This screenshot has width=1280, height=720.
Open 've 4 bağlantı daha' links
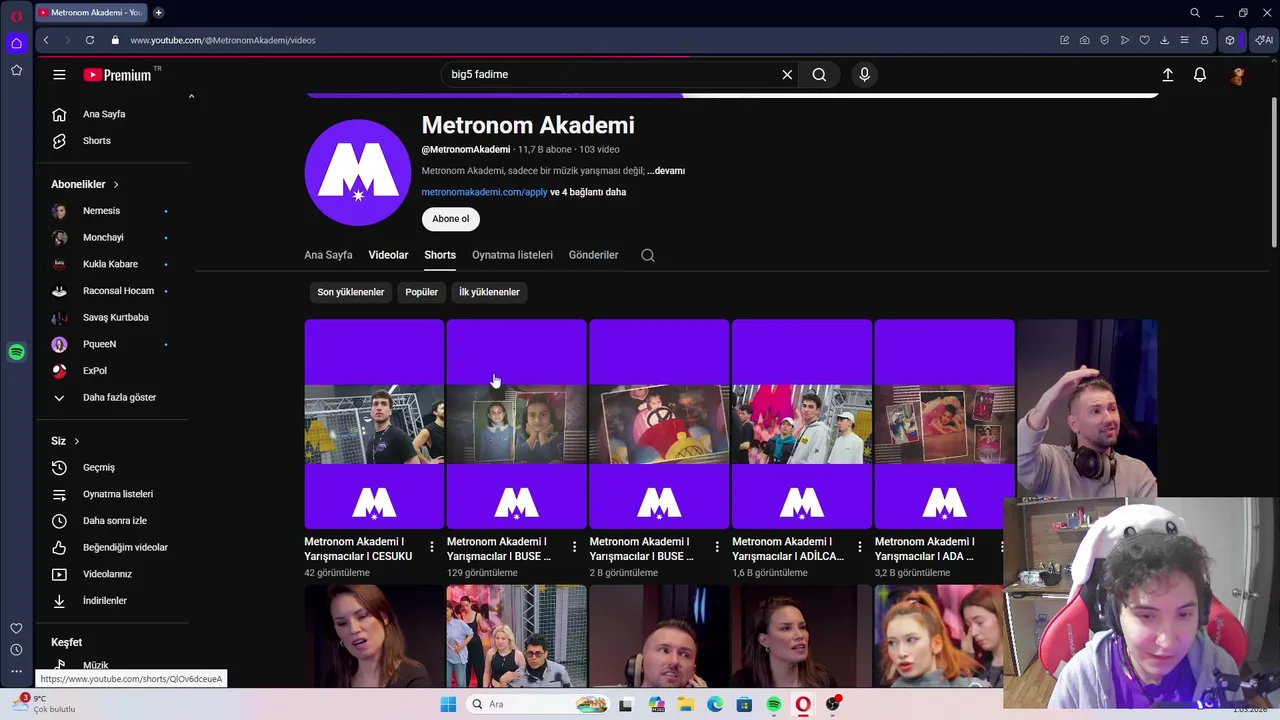point(588,192)
